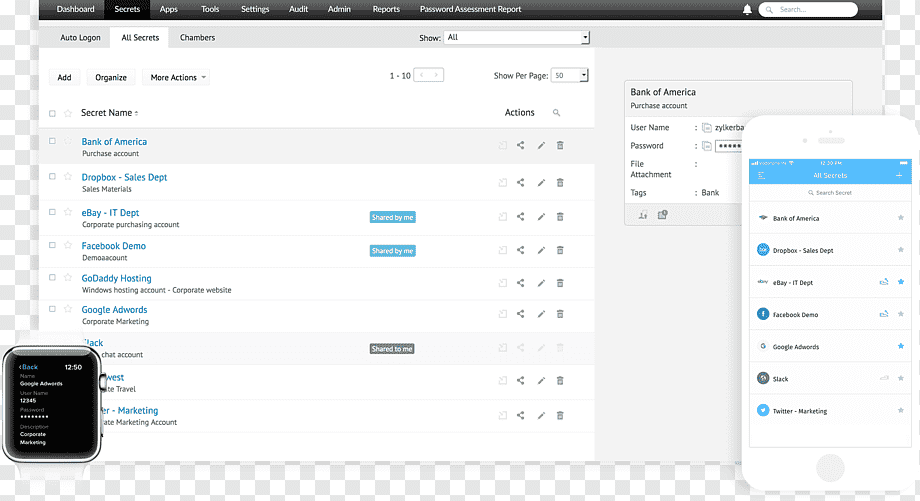Viewport: 920px width, 501px height.
Task: Delete the eBay - IT Dept secret
Action: (x=560, y=216)
